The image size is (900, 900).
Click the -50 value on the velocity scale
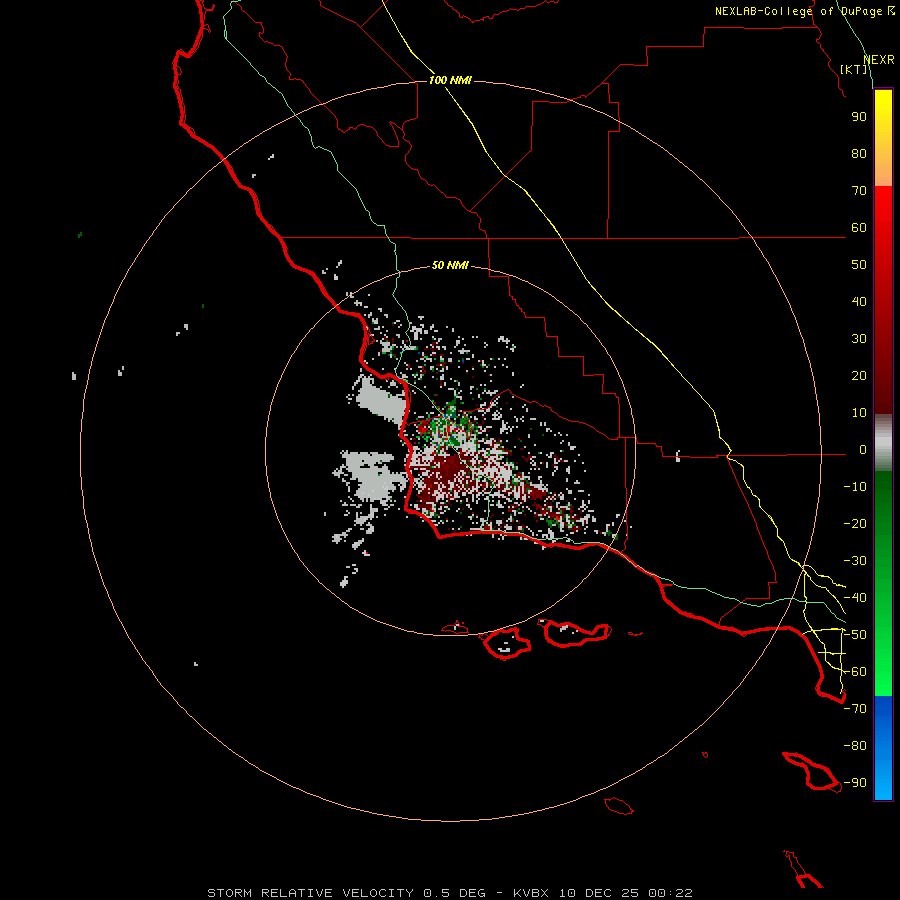(855, 635)
